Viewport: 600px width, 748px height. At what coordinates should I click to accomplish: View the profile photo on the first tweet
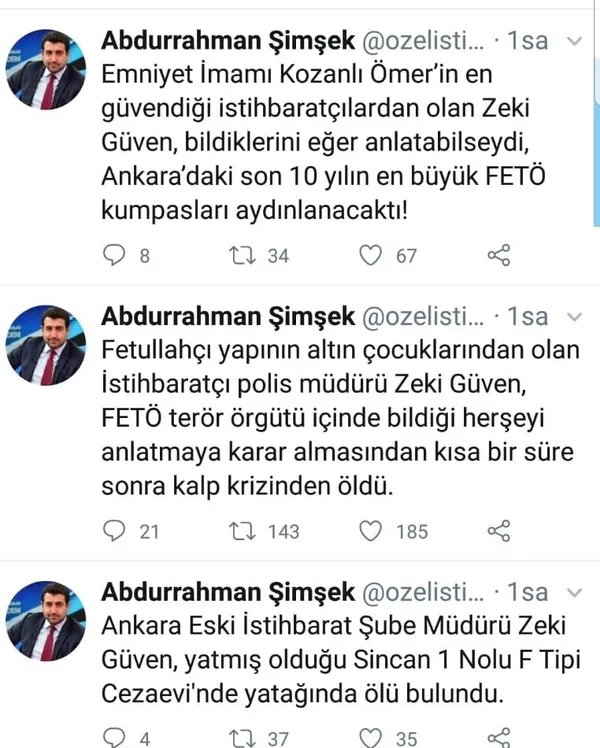coord(47,68)
